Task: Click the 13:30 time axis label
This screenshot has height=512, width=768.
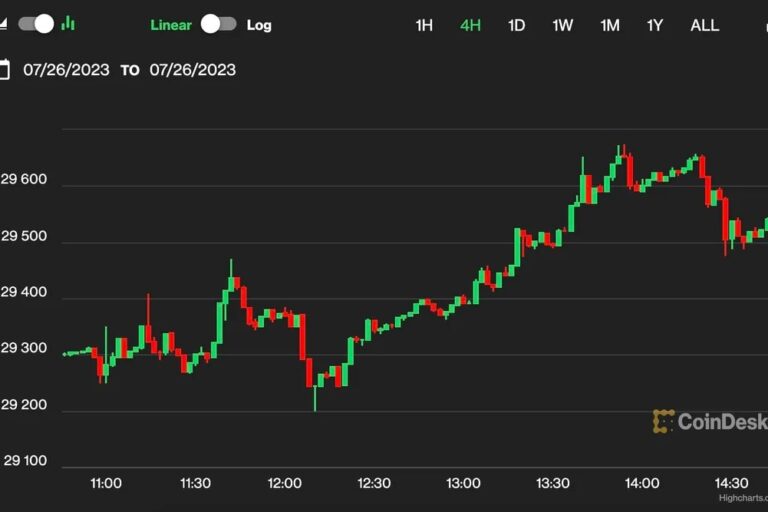Action: tap(552, 484)
